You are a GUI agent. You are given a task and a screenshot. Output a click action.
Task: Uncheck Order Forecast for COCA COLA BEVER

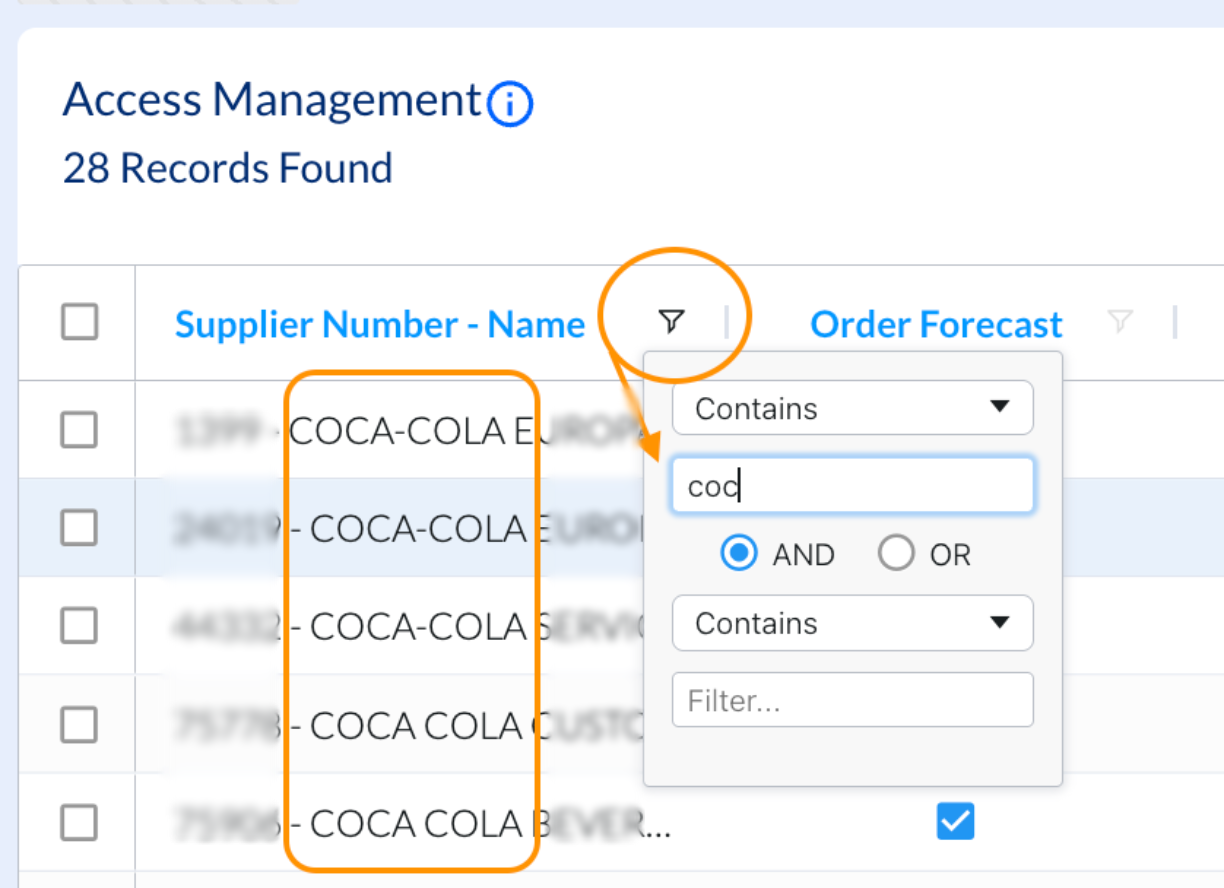pyautogui.click(x=955, y=821)
